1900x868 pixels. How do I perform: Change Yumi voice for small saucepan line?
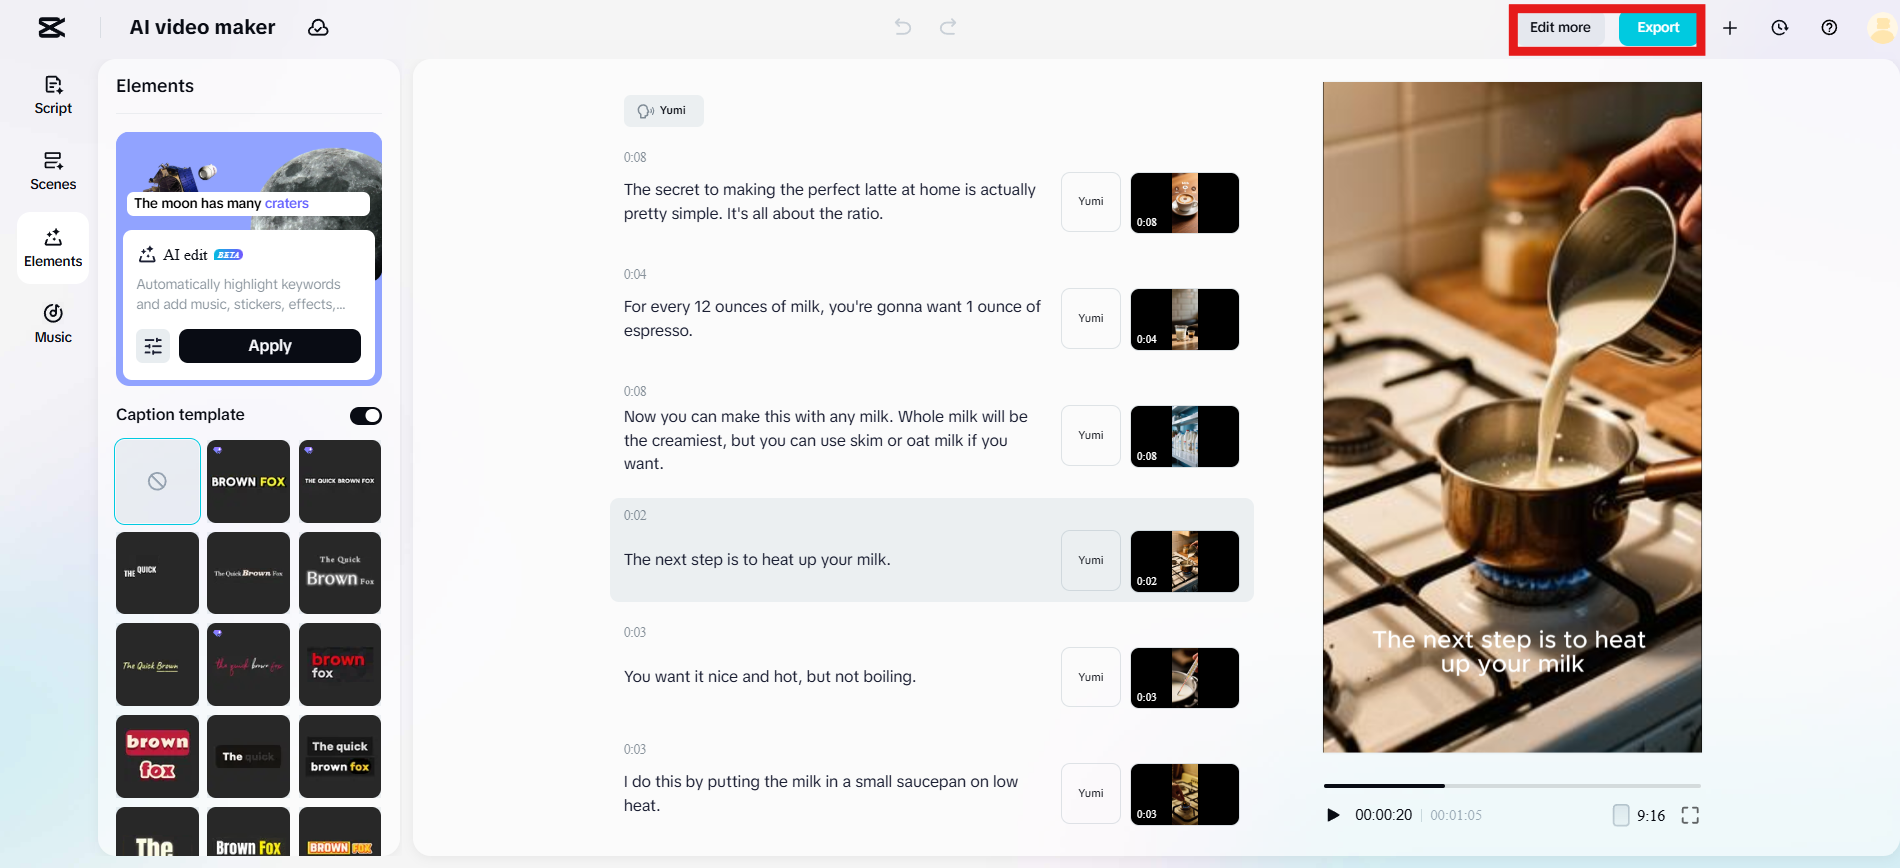(1091, 794)
